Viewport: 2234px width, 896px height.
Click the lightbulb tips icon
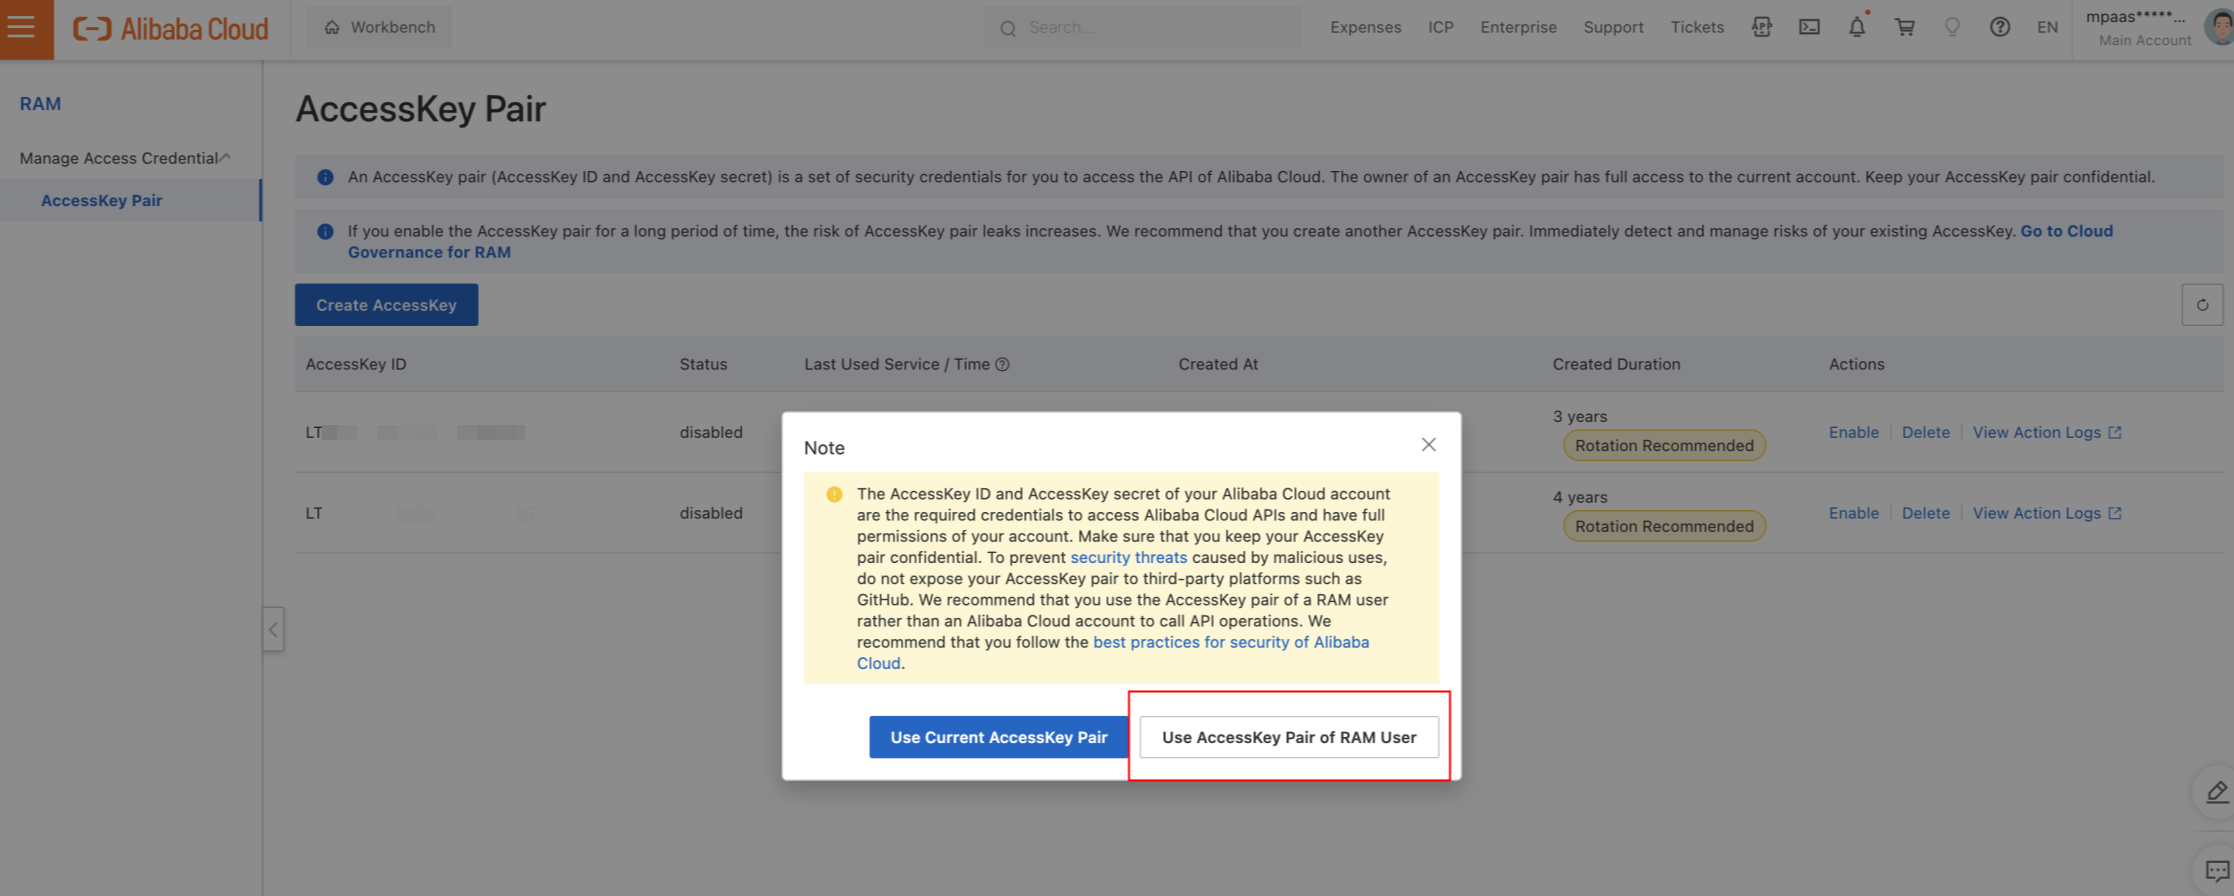pyautogui.click(x=1952, y=28)
